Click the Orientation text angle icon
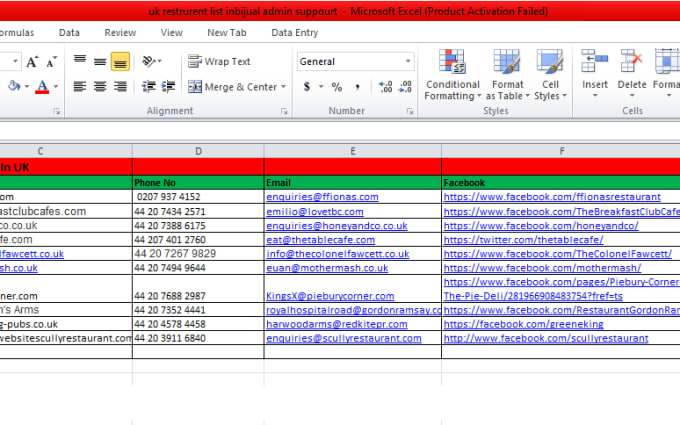680x425 pixels. pos(148,61)
